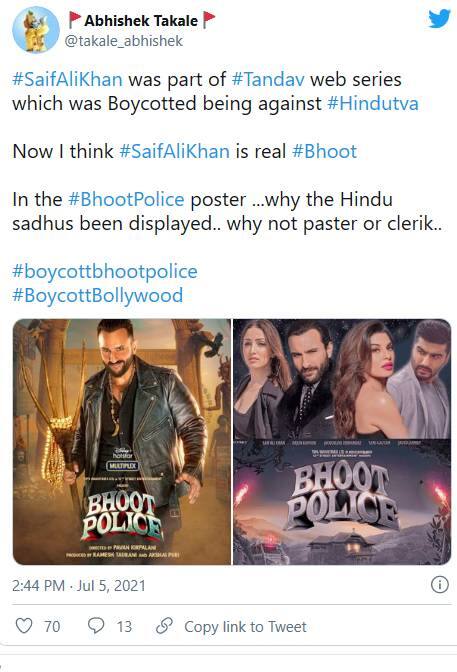Click the chain link copy icon

click(x=164, y=626)
